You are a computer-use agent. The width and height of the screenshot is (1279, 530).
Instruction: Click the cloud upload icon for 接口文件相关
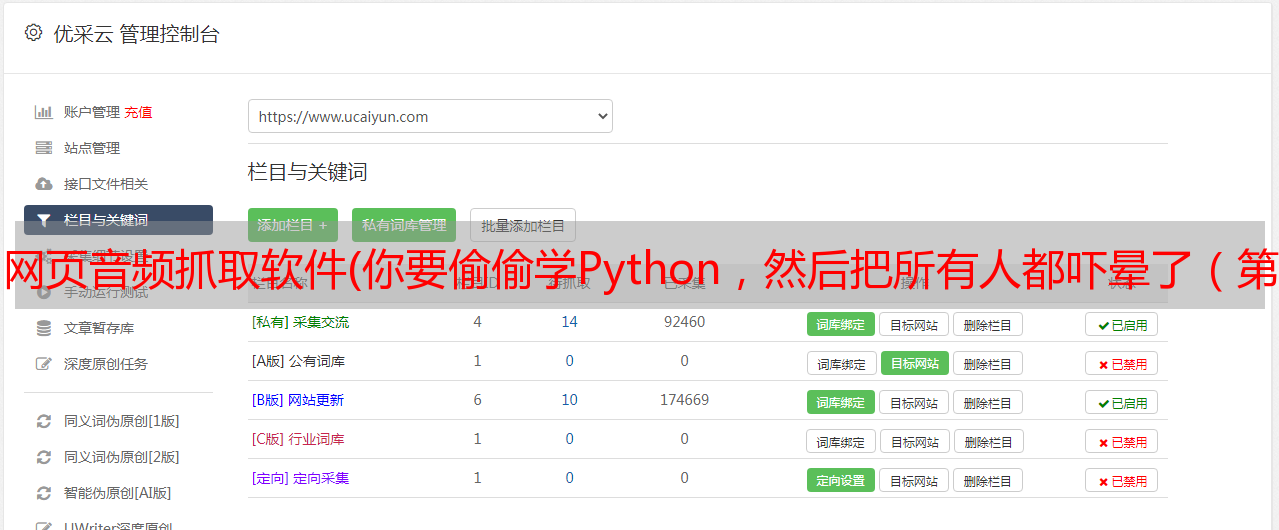click(x=44, y=184)
